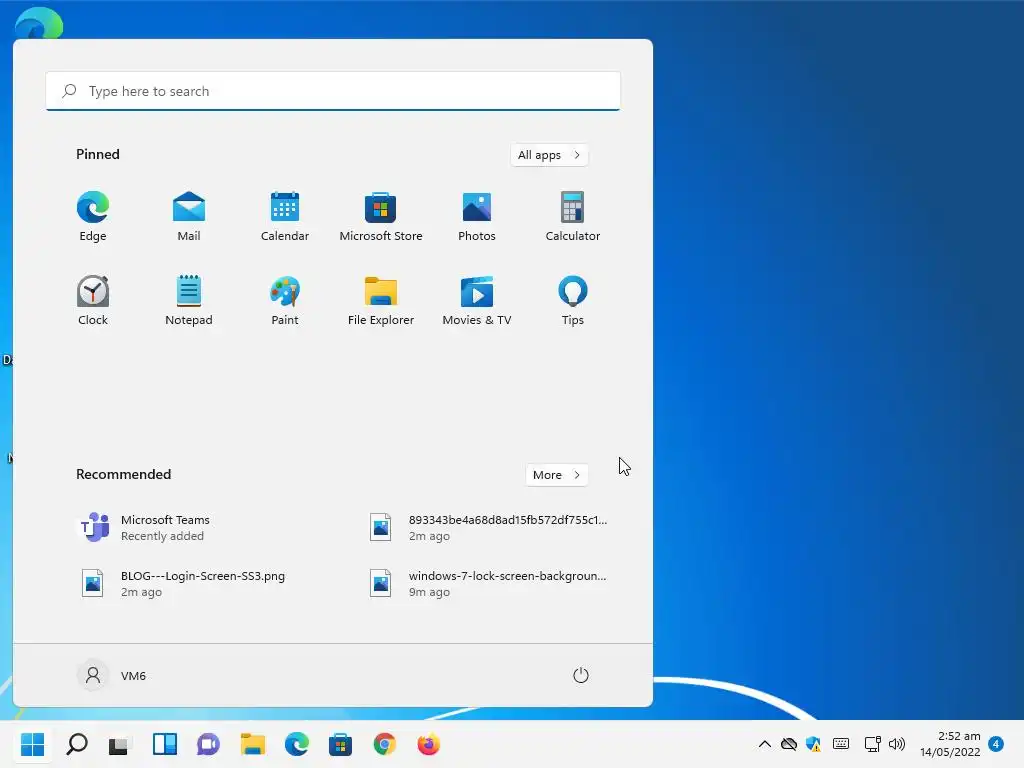Screen dimensions: 1024x768
Task: Show More recommended items
Action: (556, 475)
